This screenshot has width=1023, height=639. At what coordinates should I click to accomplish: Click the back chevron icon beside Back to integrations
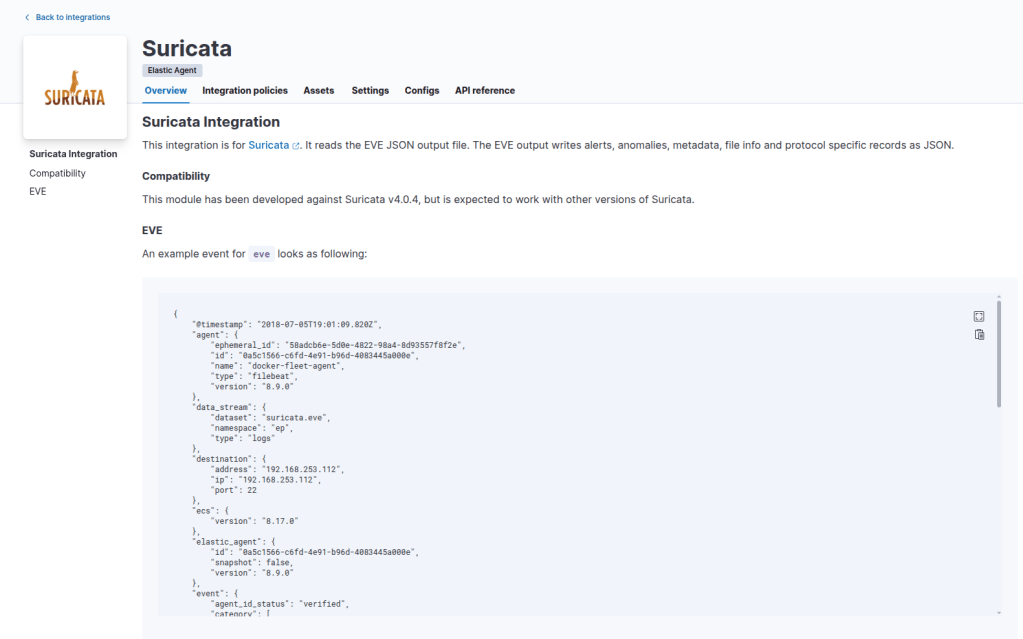(x=27, y=17)
